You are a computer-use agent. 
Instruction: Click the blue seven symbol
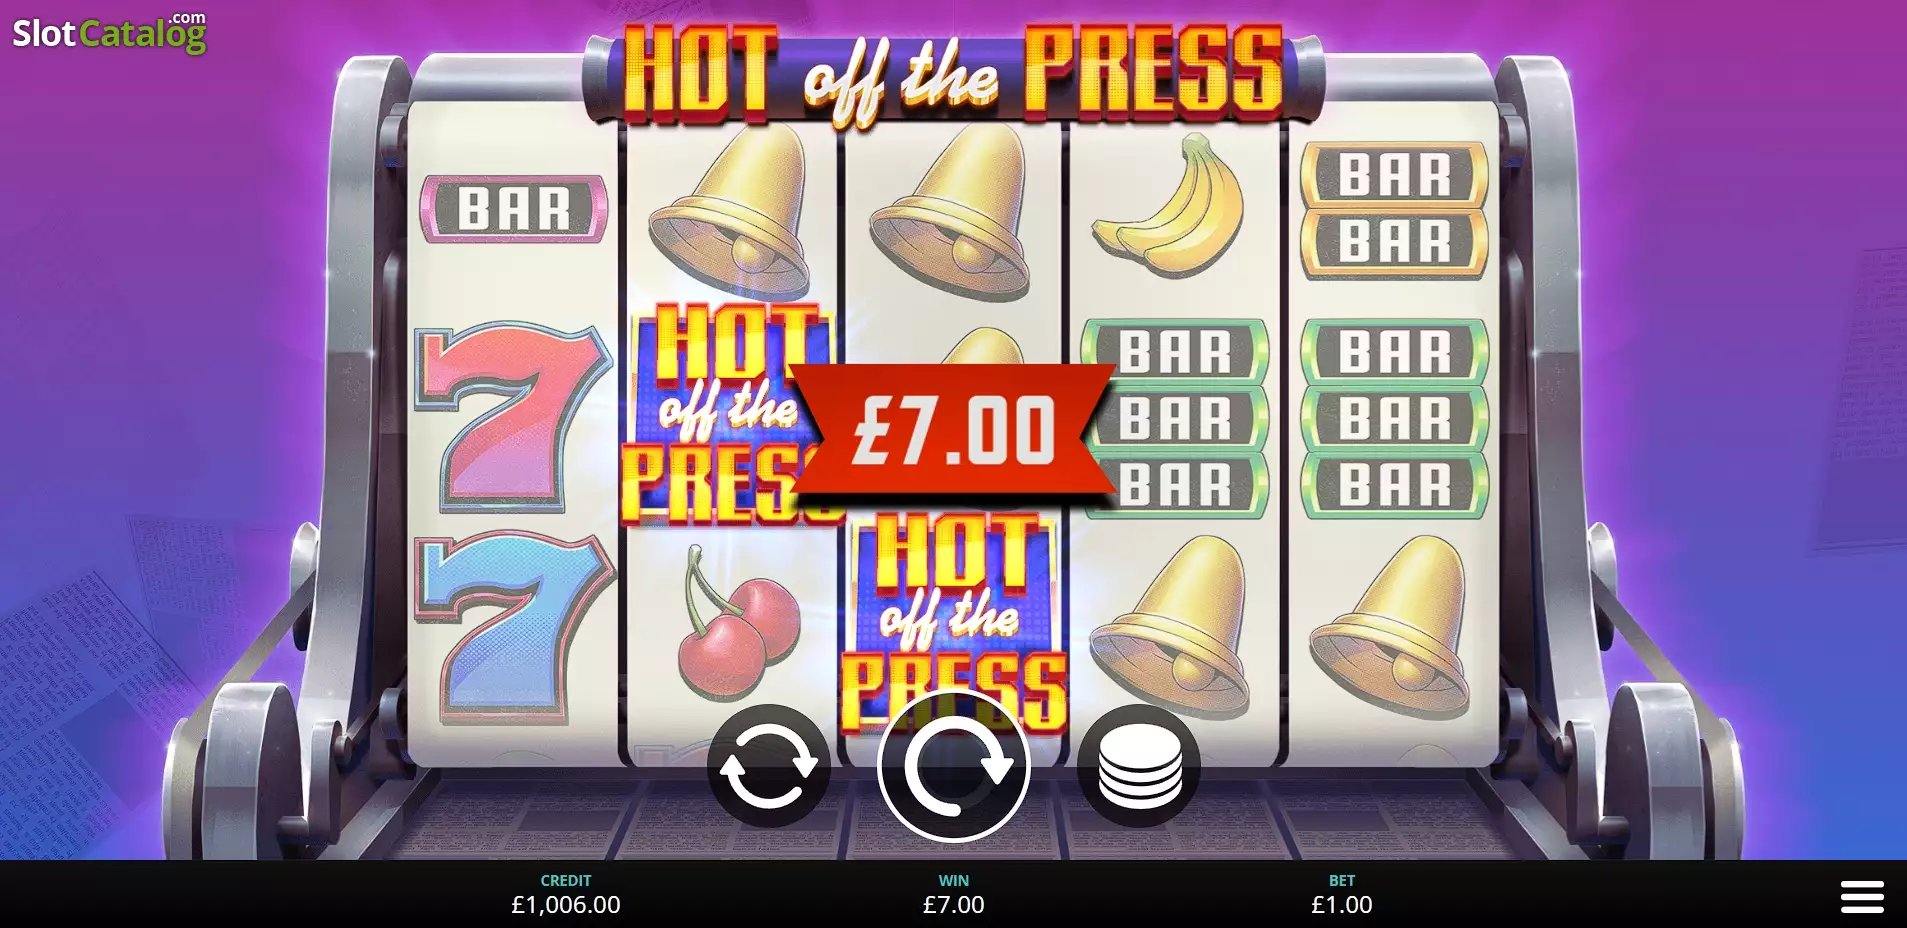coord(513,628)
